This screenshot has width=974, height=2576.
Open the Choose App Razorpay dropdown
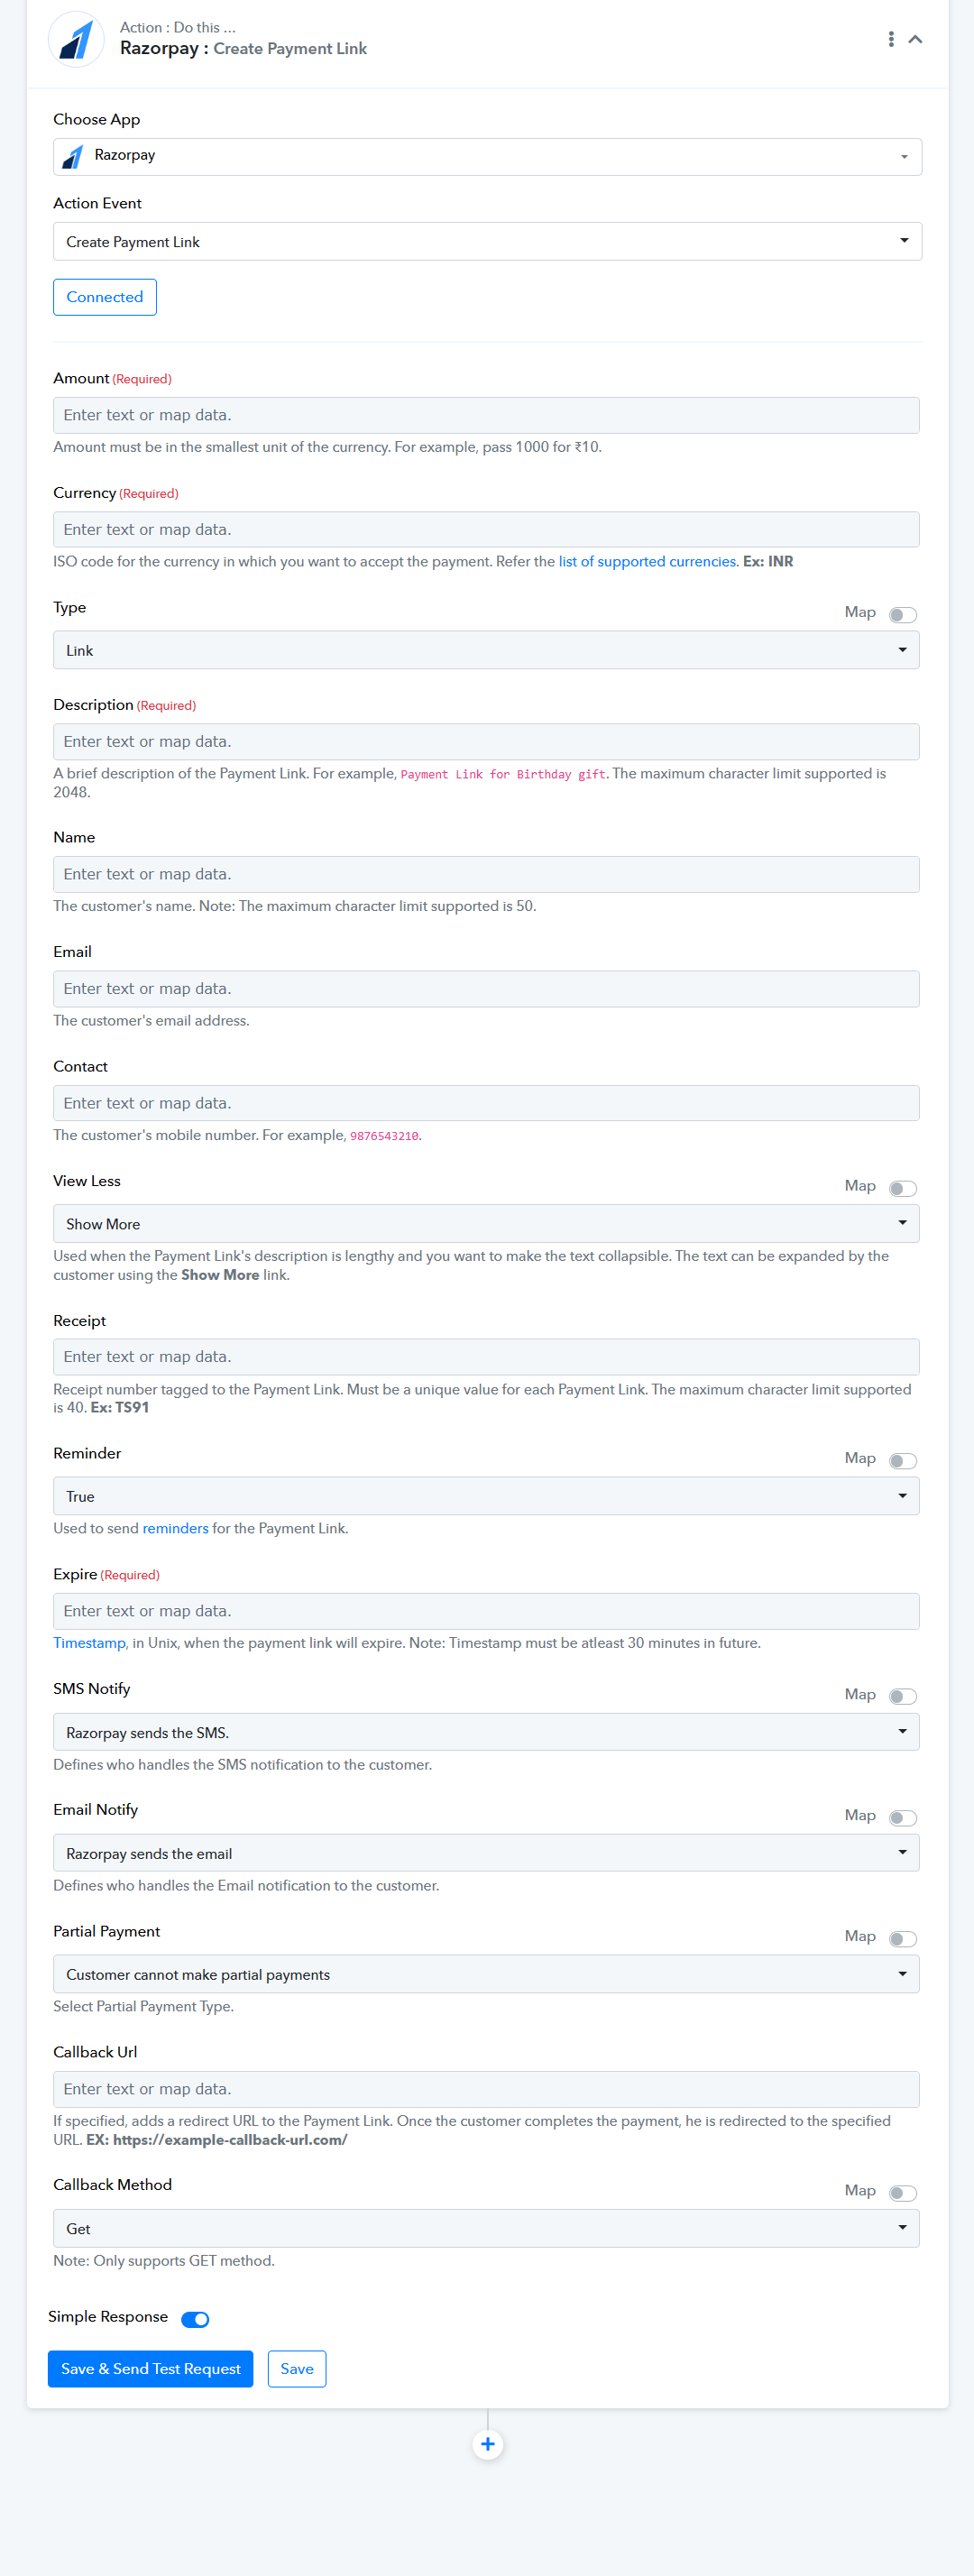(487, 157)
